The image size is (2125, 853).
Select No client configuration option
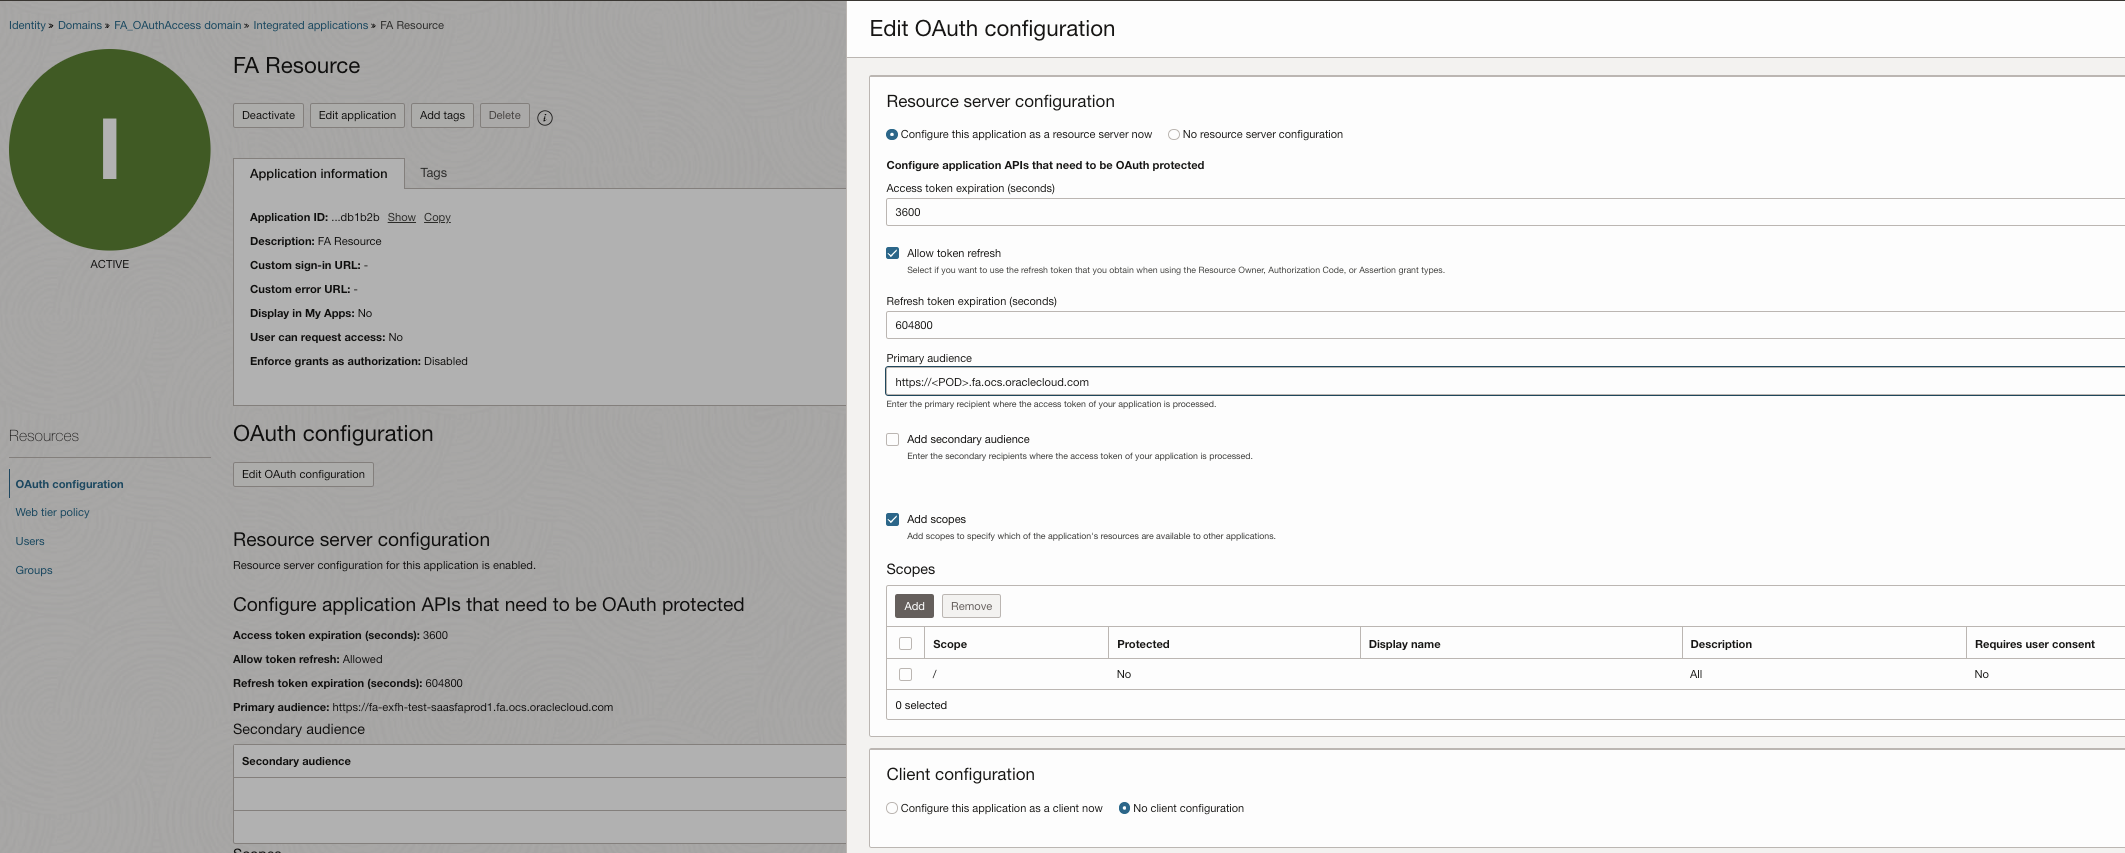[1124, 808]
